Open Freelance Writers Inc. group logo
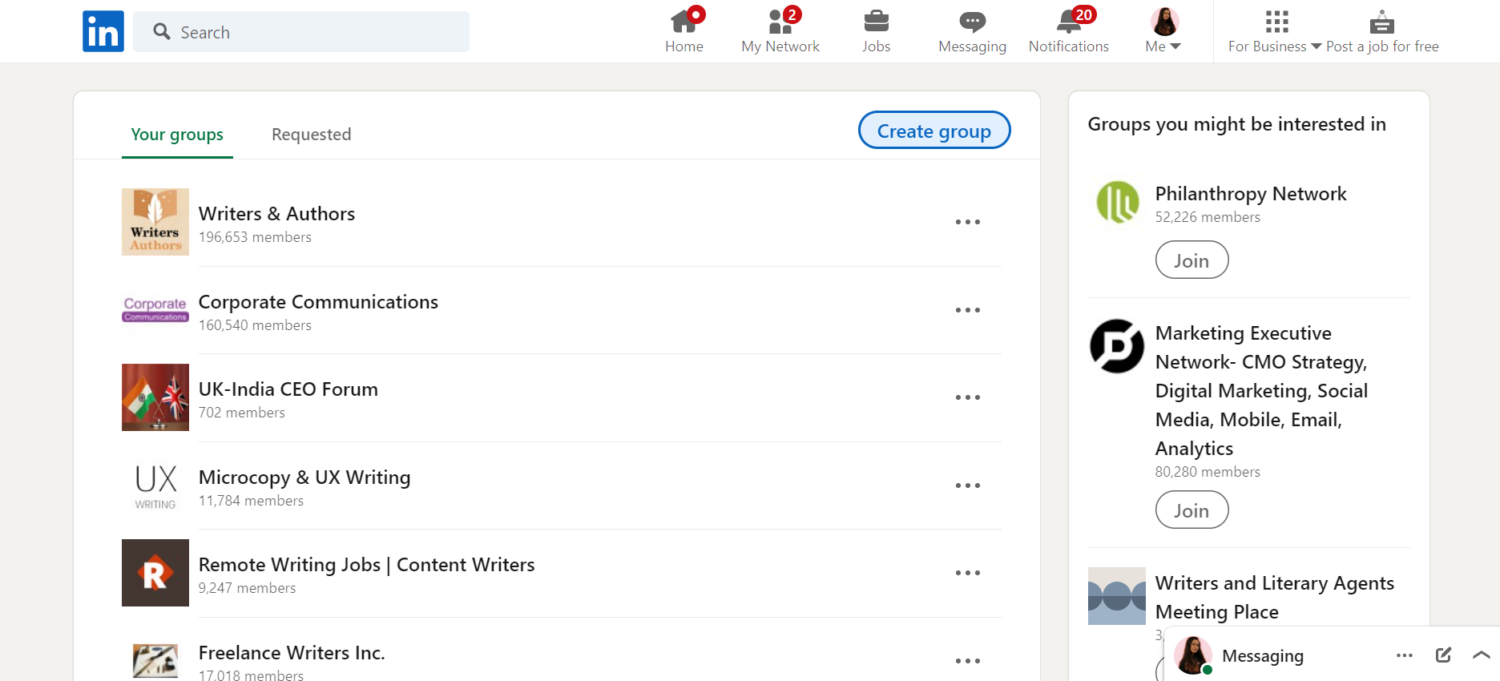Image resolution: width=1500 pixels, height=681 pixels. tap(155, 660)
